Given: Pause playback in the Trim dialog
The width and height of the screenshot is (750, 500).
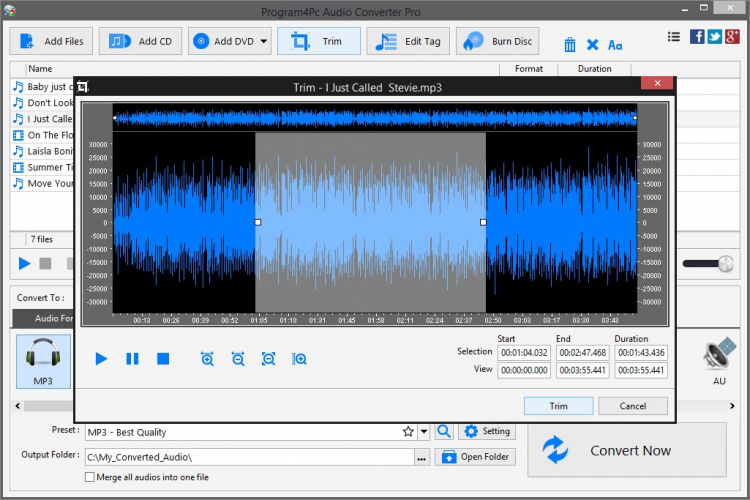Looking at the screenshot, I should [132, 358].
